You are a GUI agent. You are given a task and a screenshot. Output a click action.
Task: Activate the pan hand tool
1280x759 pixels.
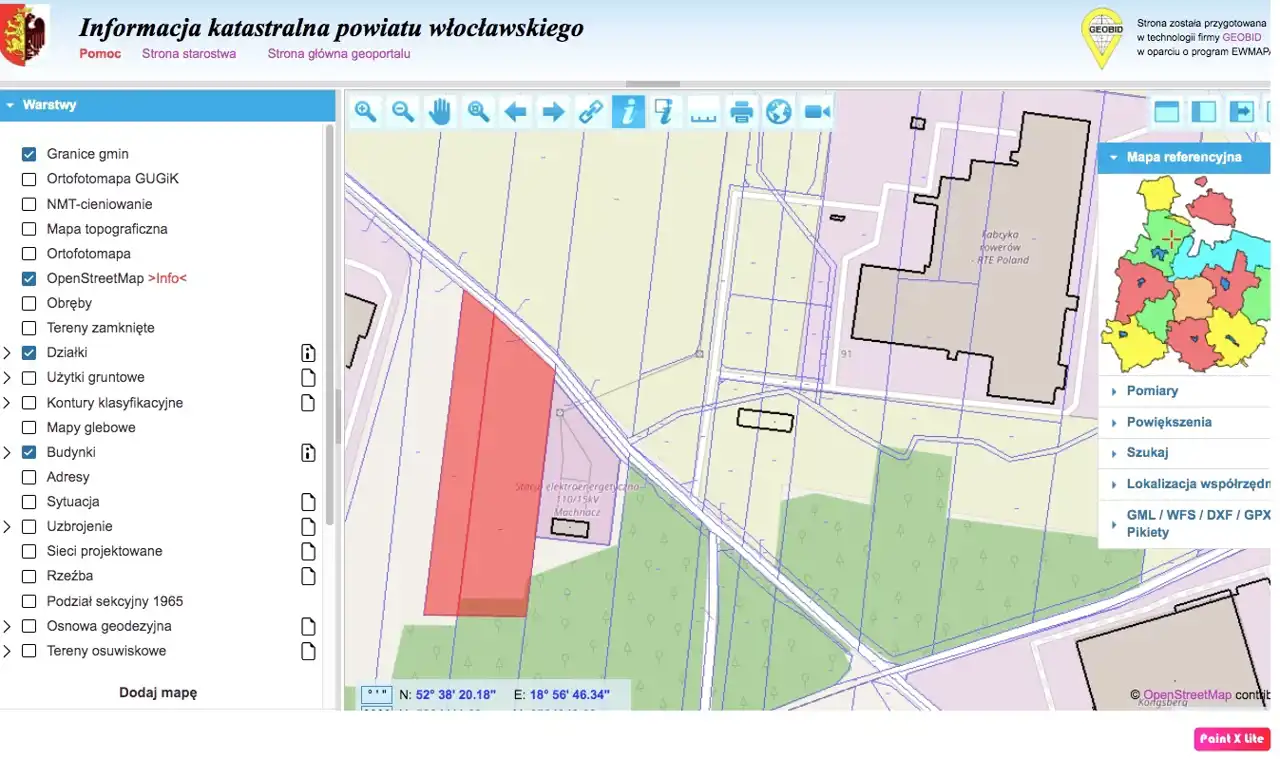(441, 112)
